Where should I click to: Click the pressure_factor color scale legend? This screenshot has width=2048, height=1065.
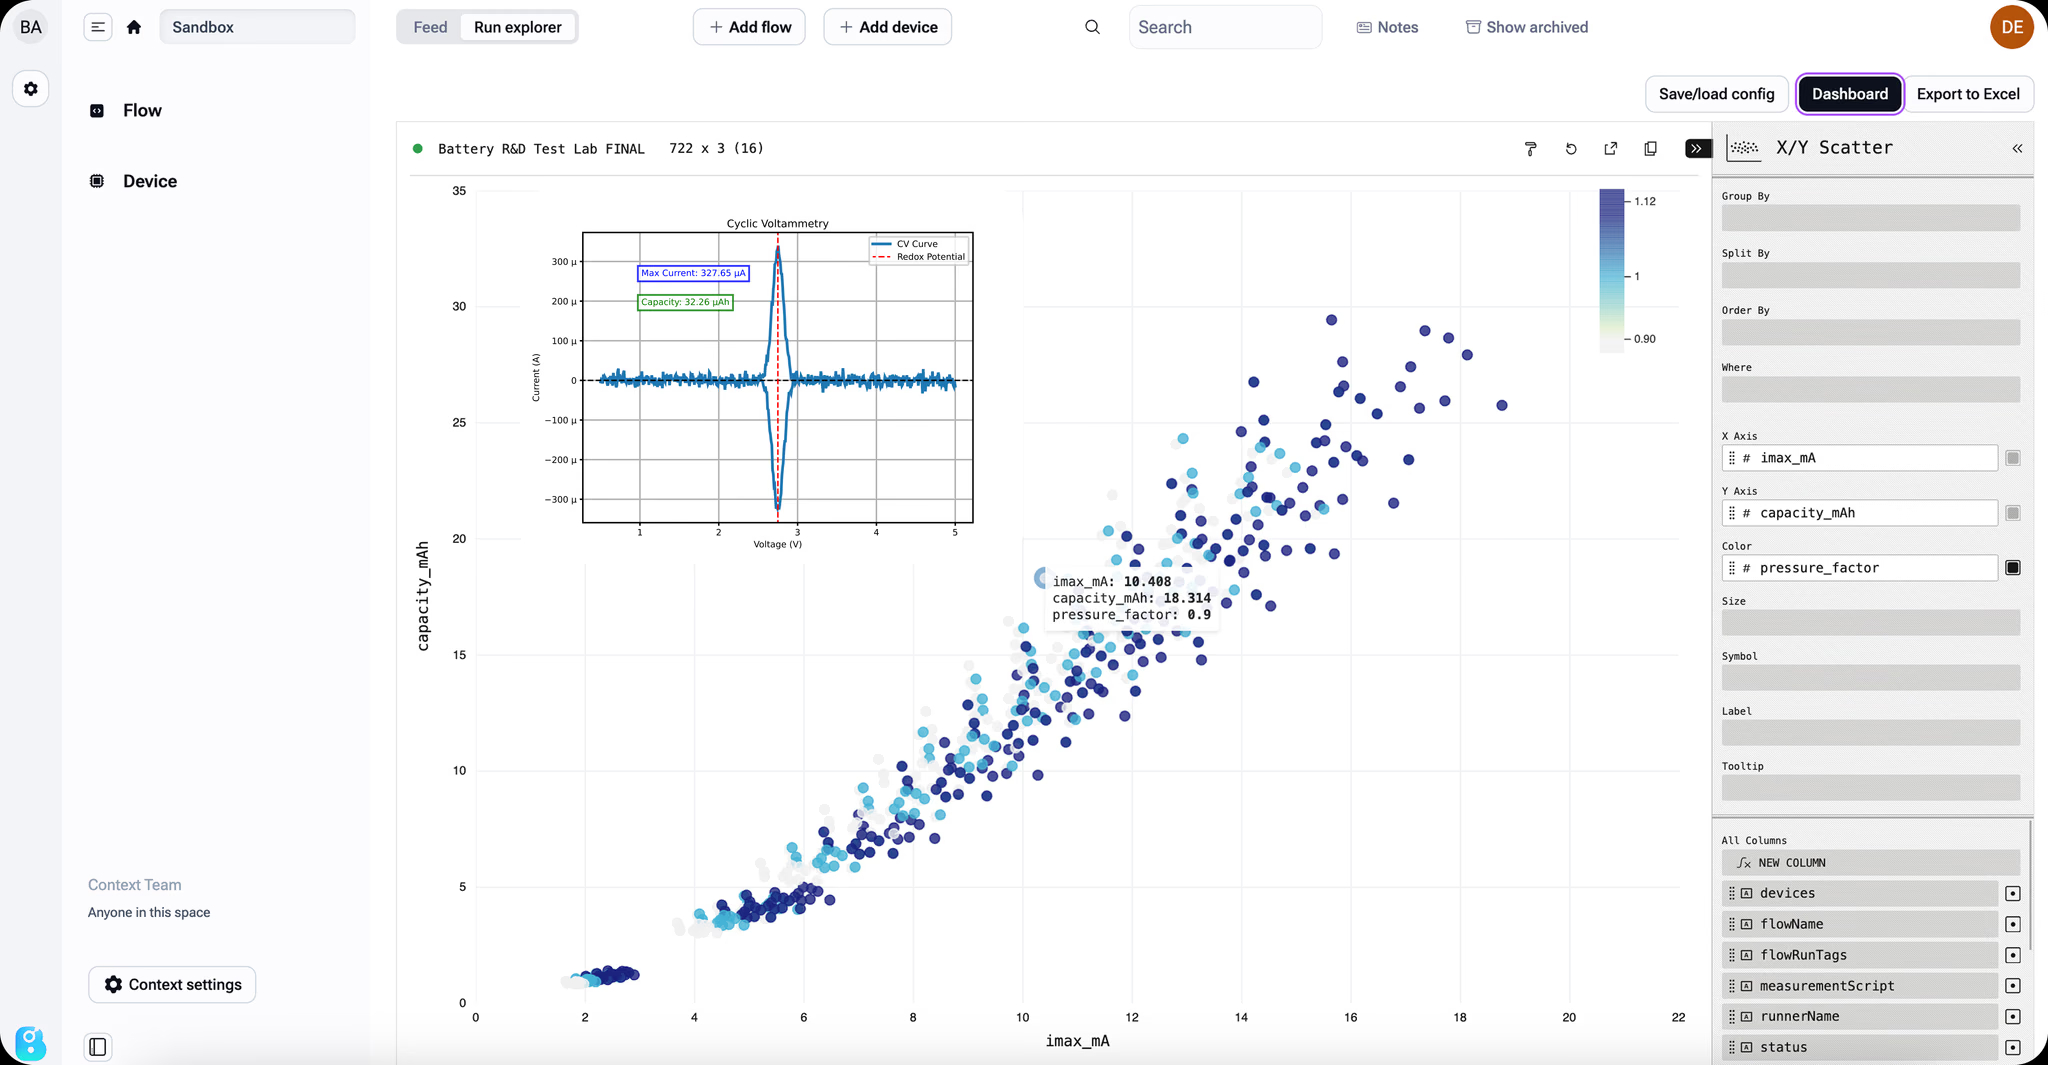coord(1612,270)
